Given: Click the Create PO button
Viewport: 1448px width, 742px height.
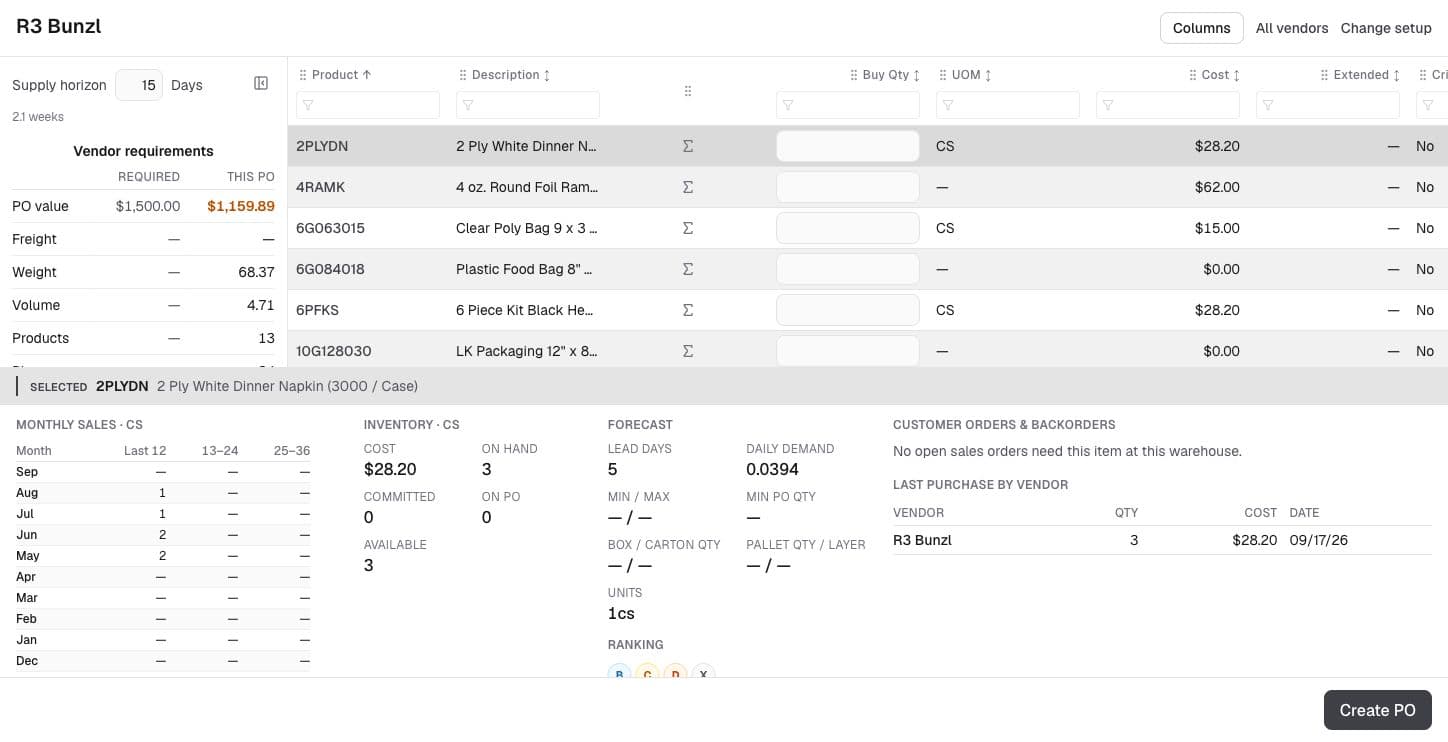Looking at the screenshot, I should click(x=1377, y=710).
